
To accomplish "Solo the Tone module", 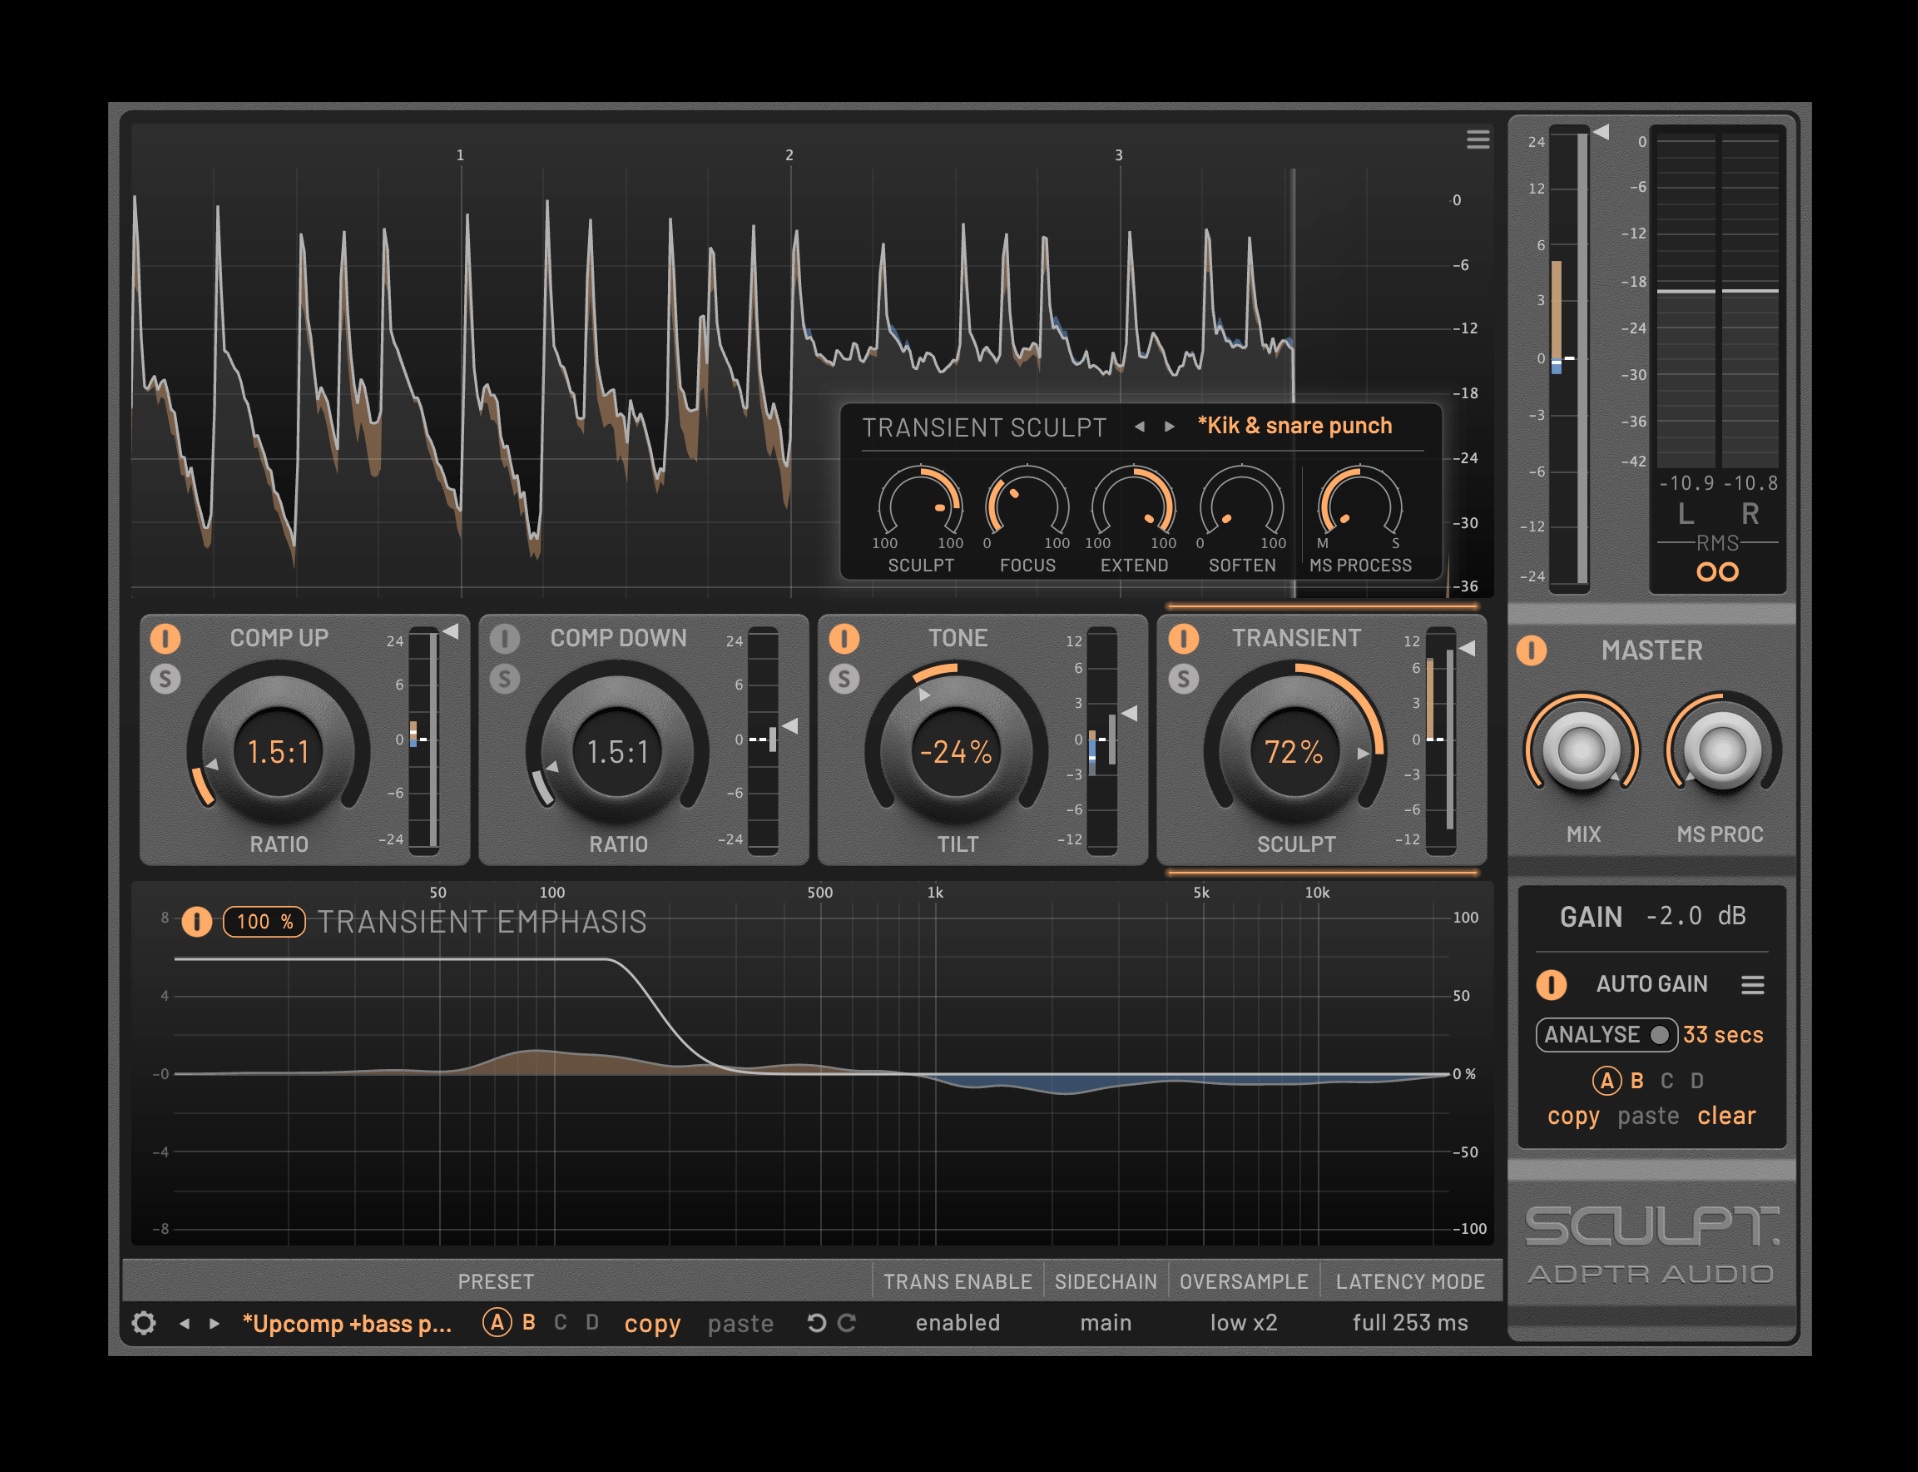I will 844,679.
